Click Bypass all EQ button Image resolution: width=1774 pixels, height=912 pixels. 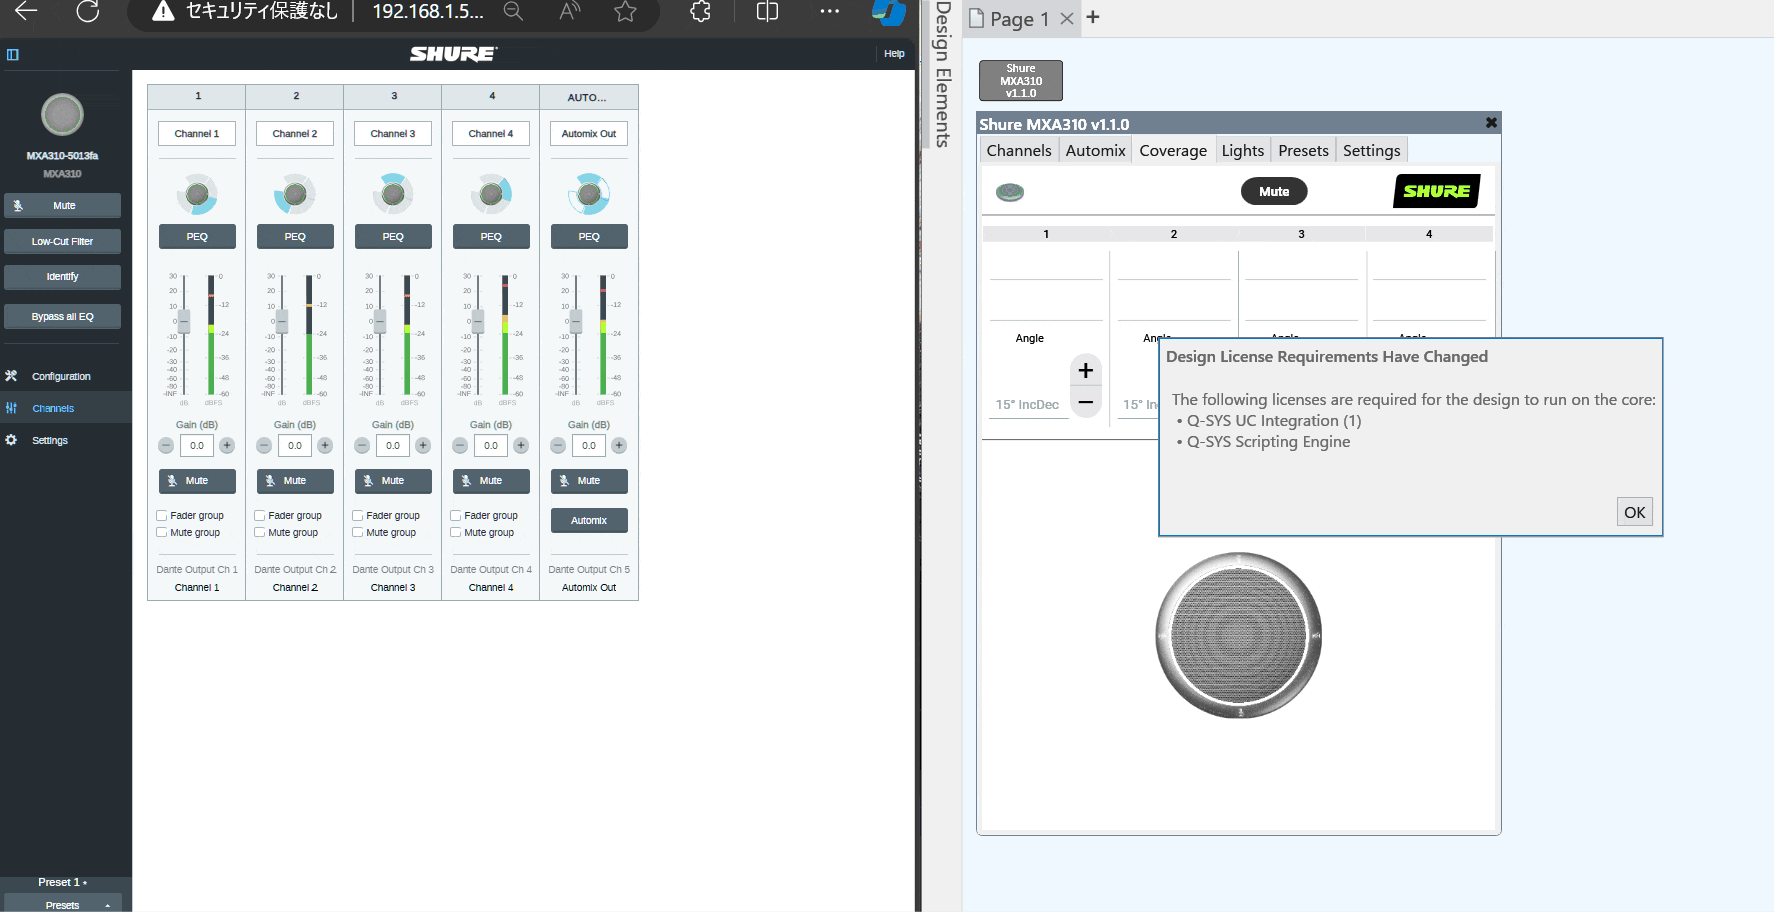62,316
